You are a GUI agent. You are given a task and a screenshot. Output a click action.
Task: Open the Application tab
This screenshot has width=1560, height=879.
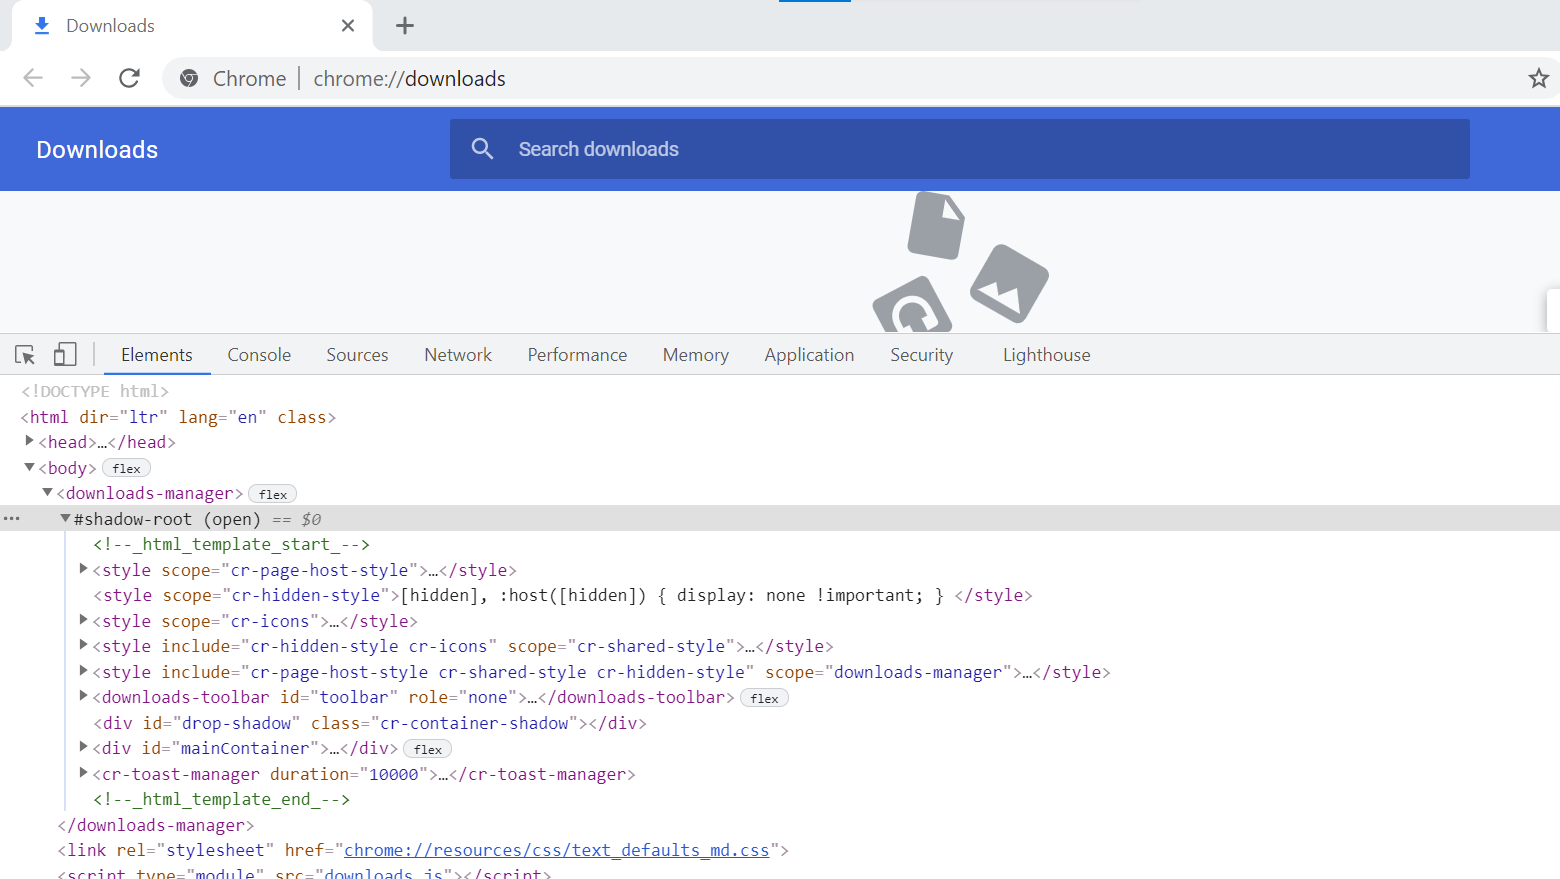pos(809,355)
